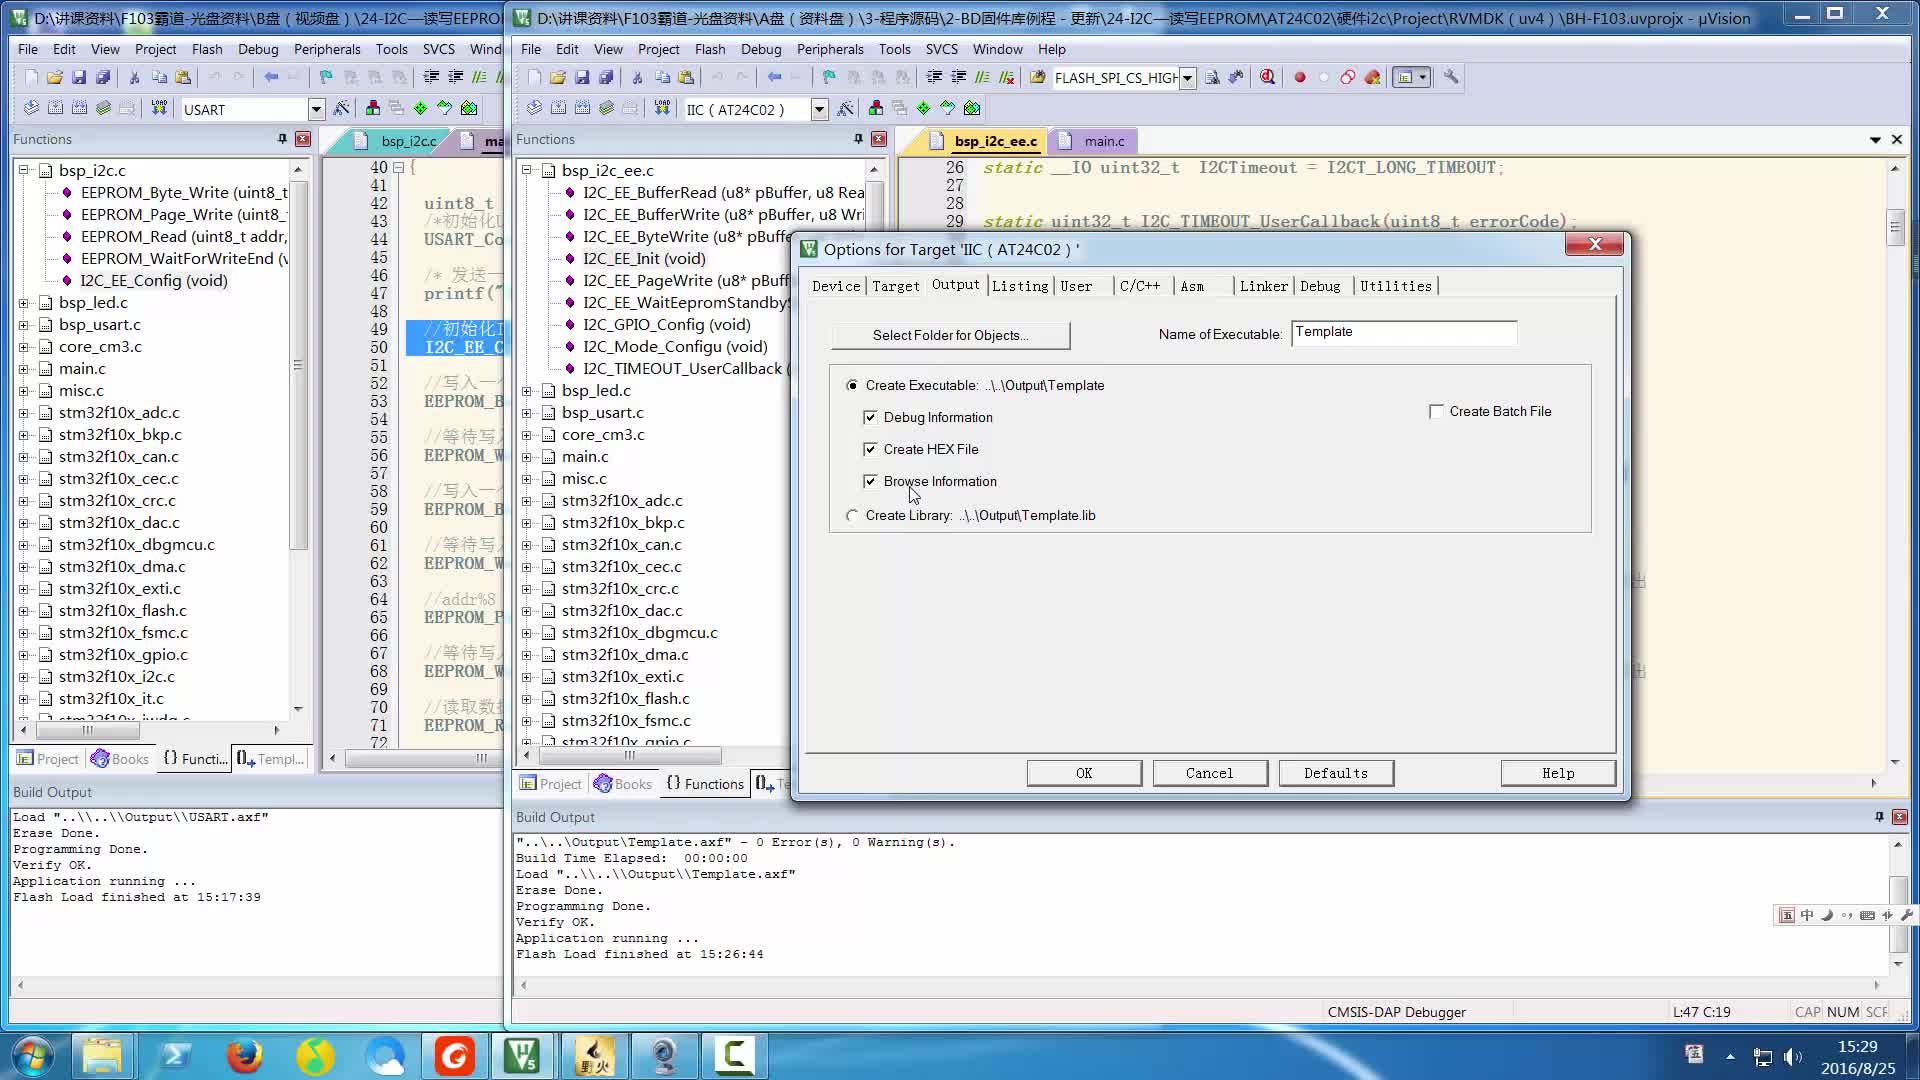Image resolution: width=1920 pixels, height=1080 pixels.
Task: Click Cut scissors icon in right window toolbar
Action: pyautogui.click(x=637, y=77)
